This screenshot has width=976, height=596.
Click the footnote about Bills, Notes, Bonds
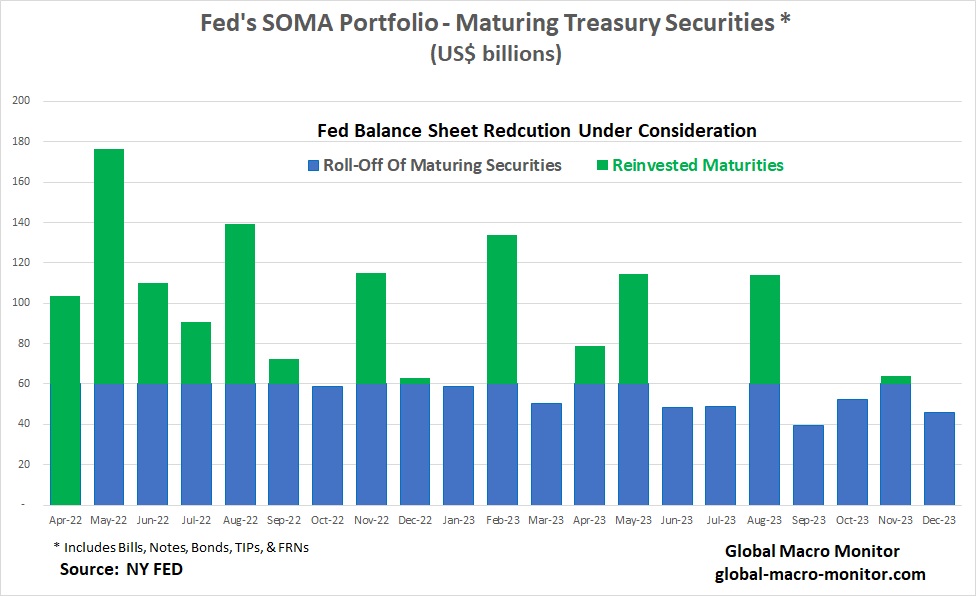[x=181, y=547]
